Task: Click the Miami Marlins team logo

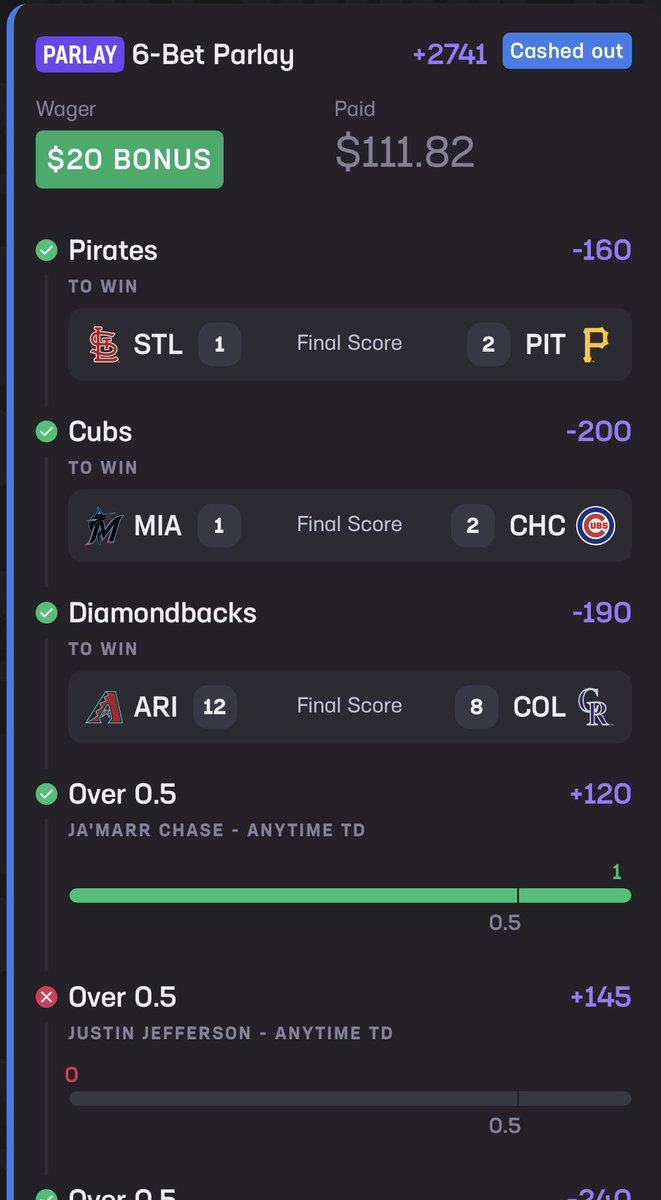Action: tap(104, 526)
